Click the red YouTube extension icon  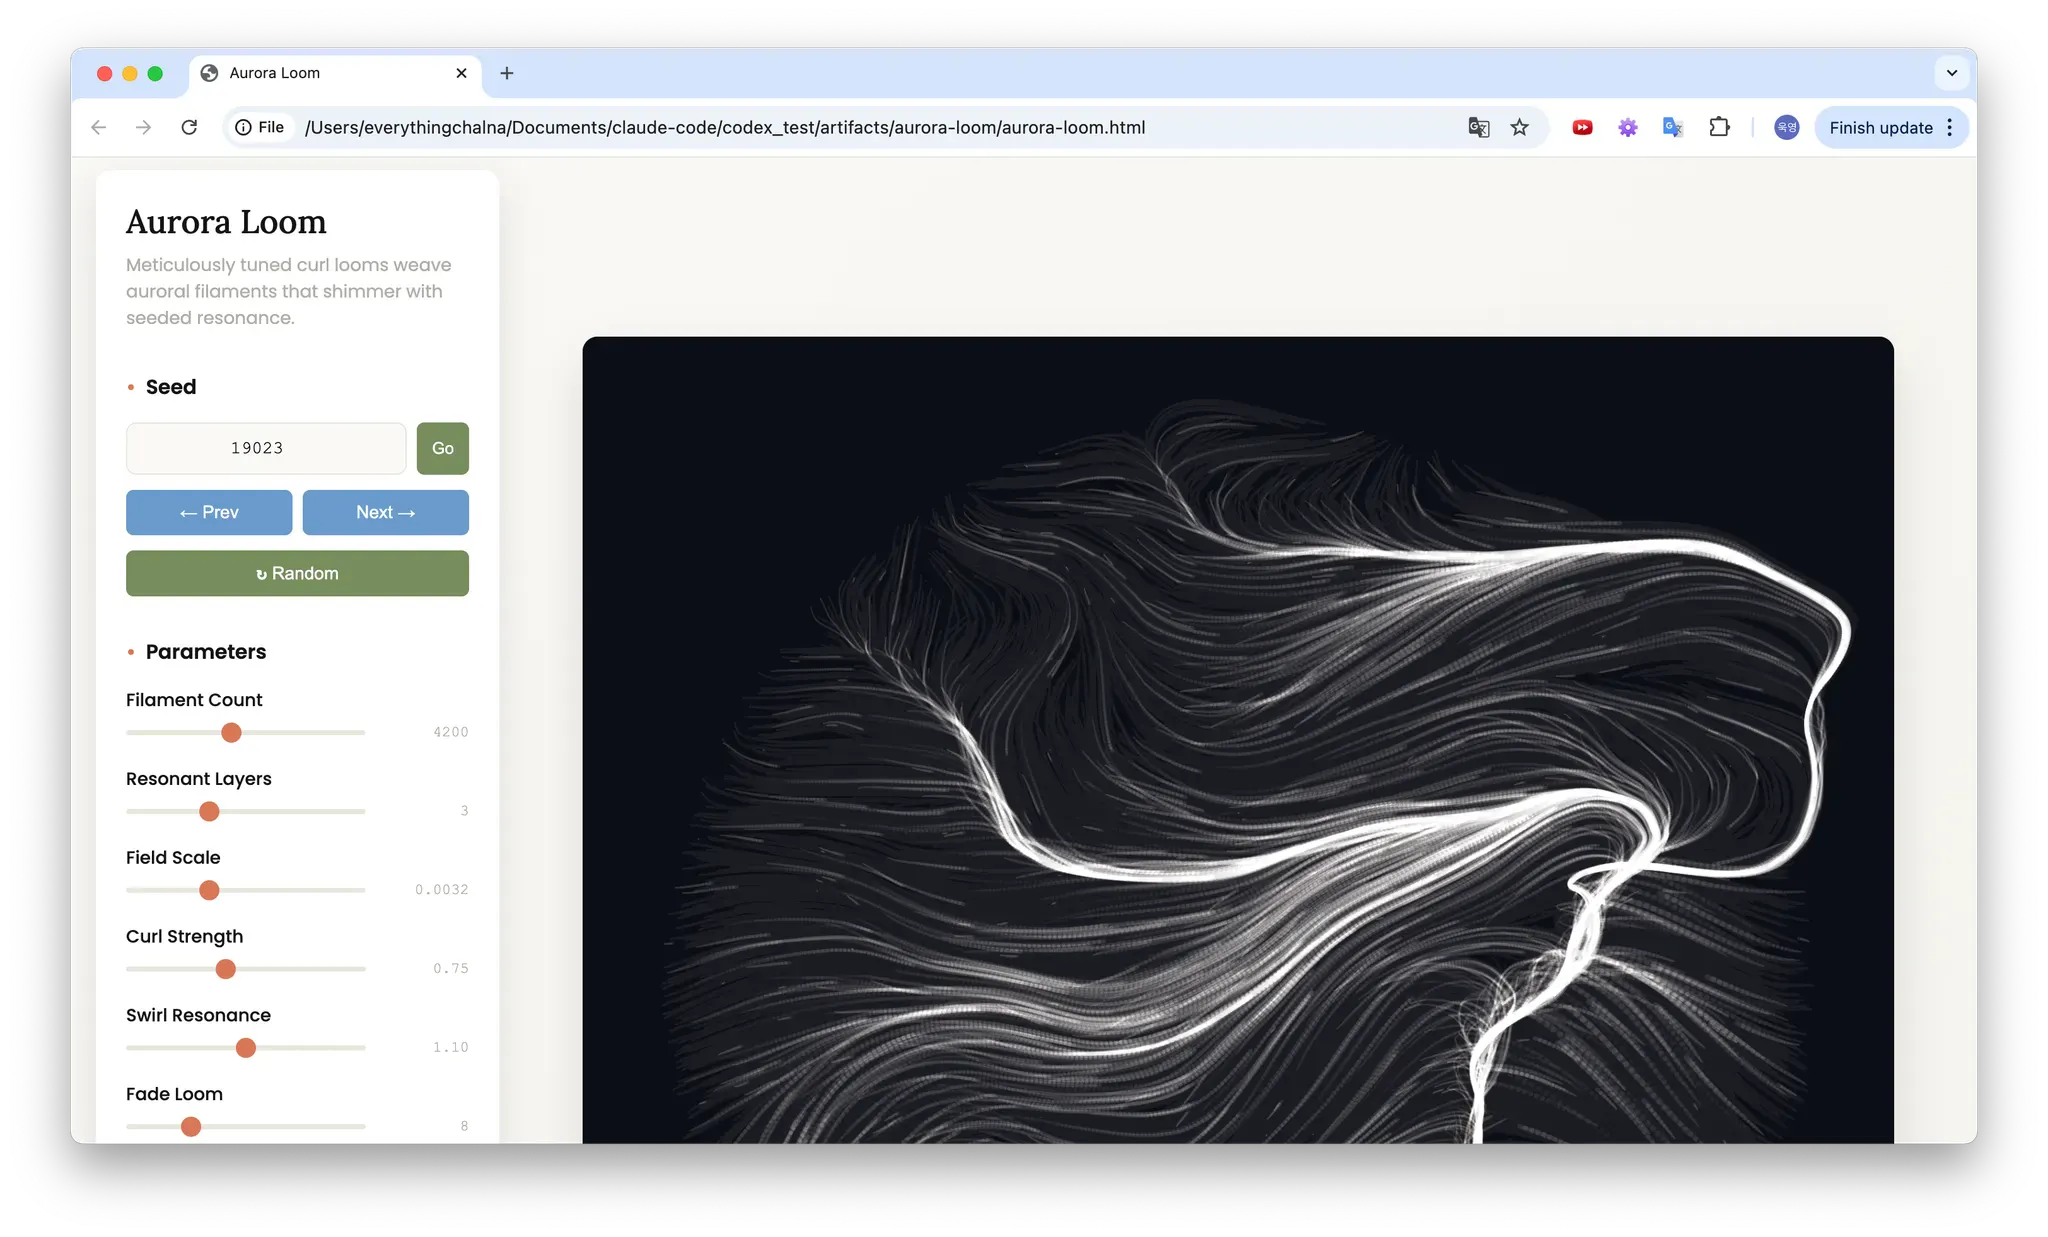1582,127
